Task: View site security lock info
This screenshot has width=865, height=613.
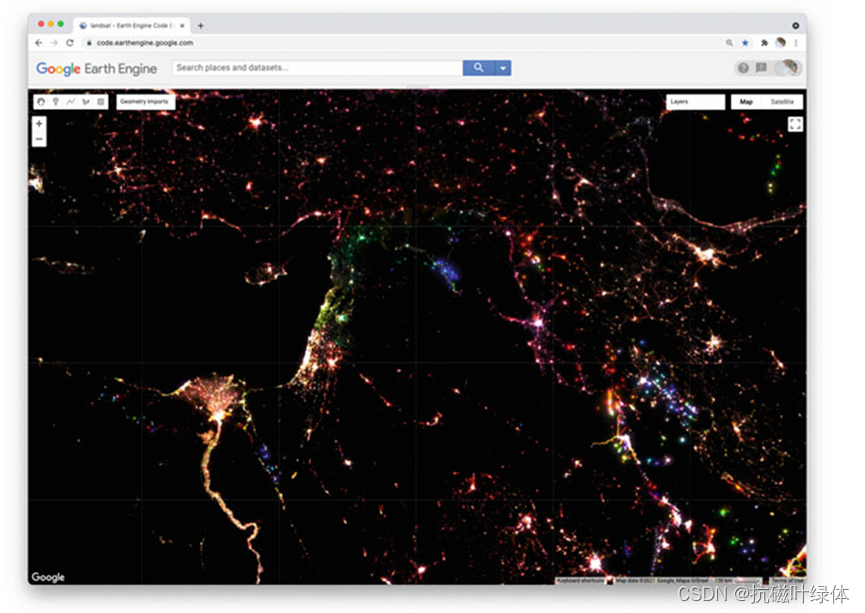Action: (89, 42)
